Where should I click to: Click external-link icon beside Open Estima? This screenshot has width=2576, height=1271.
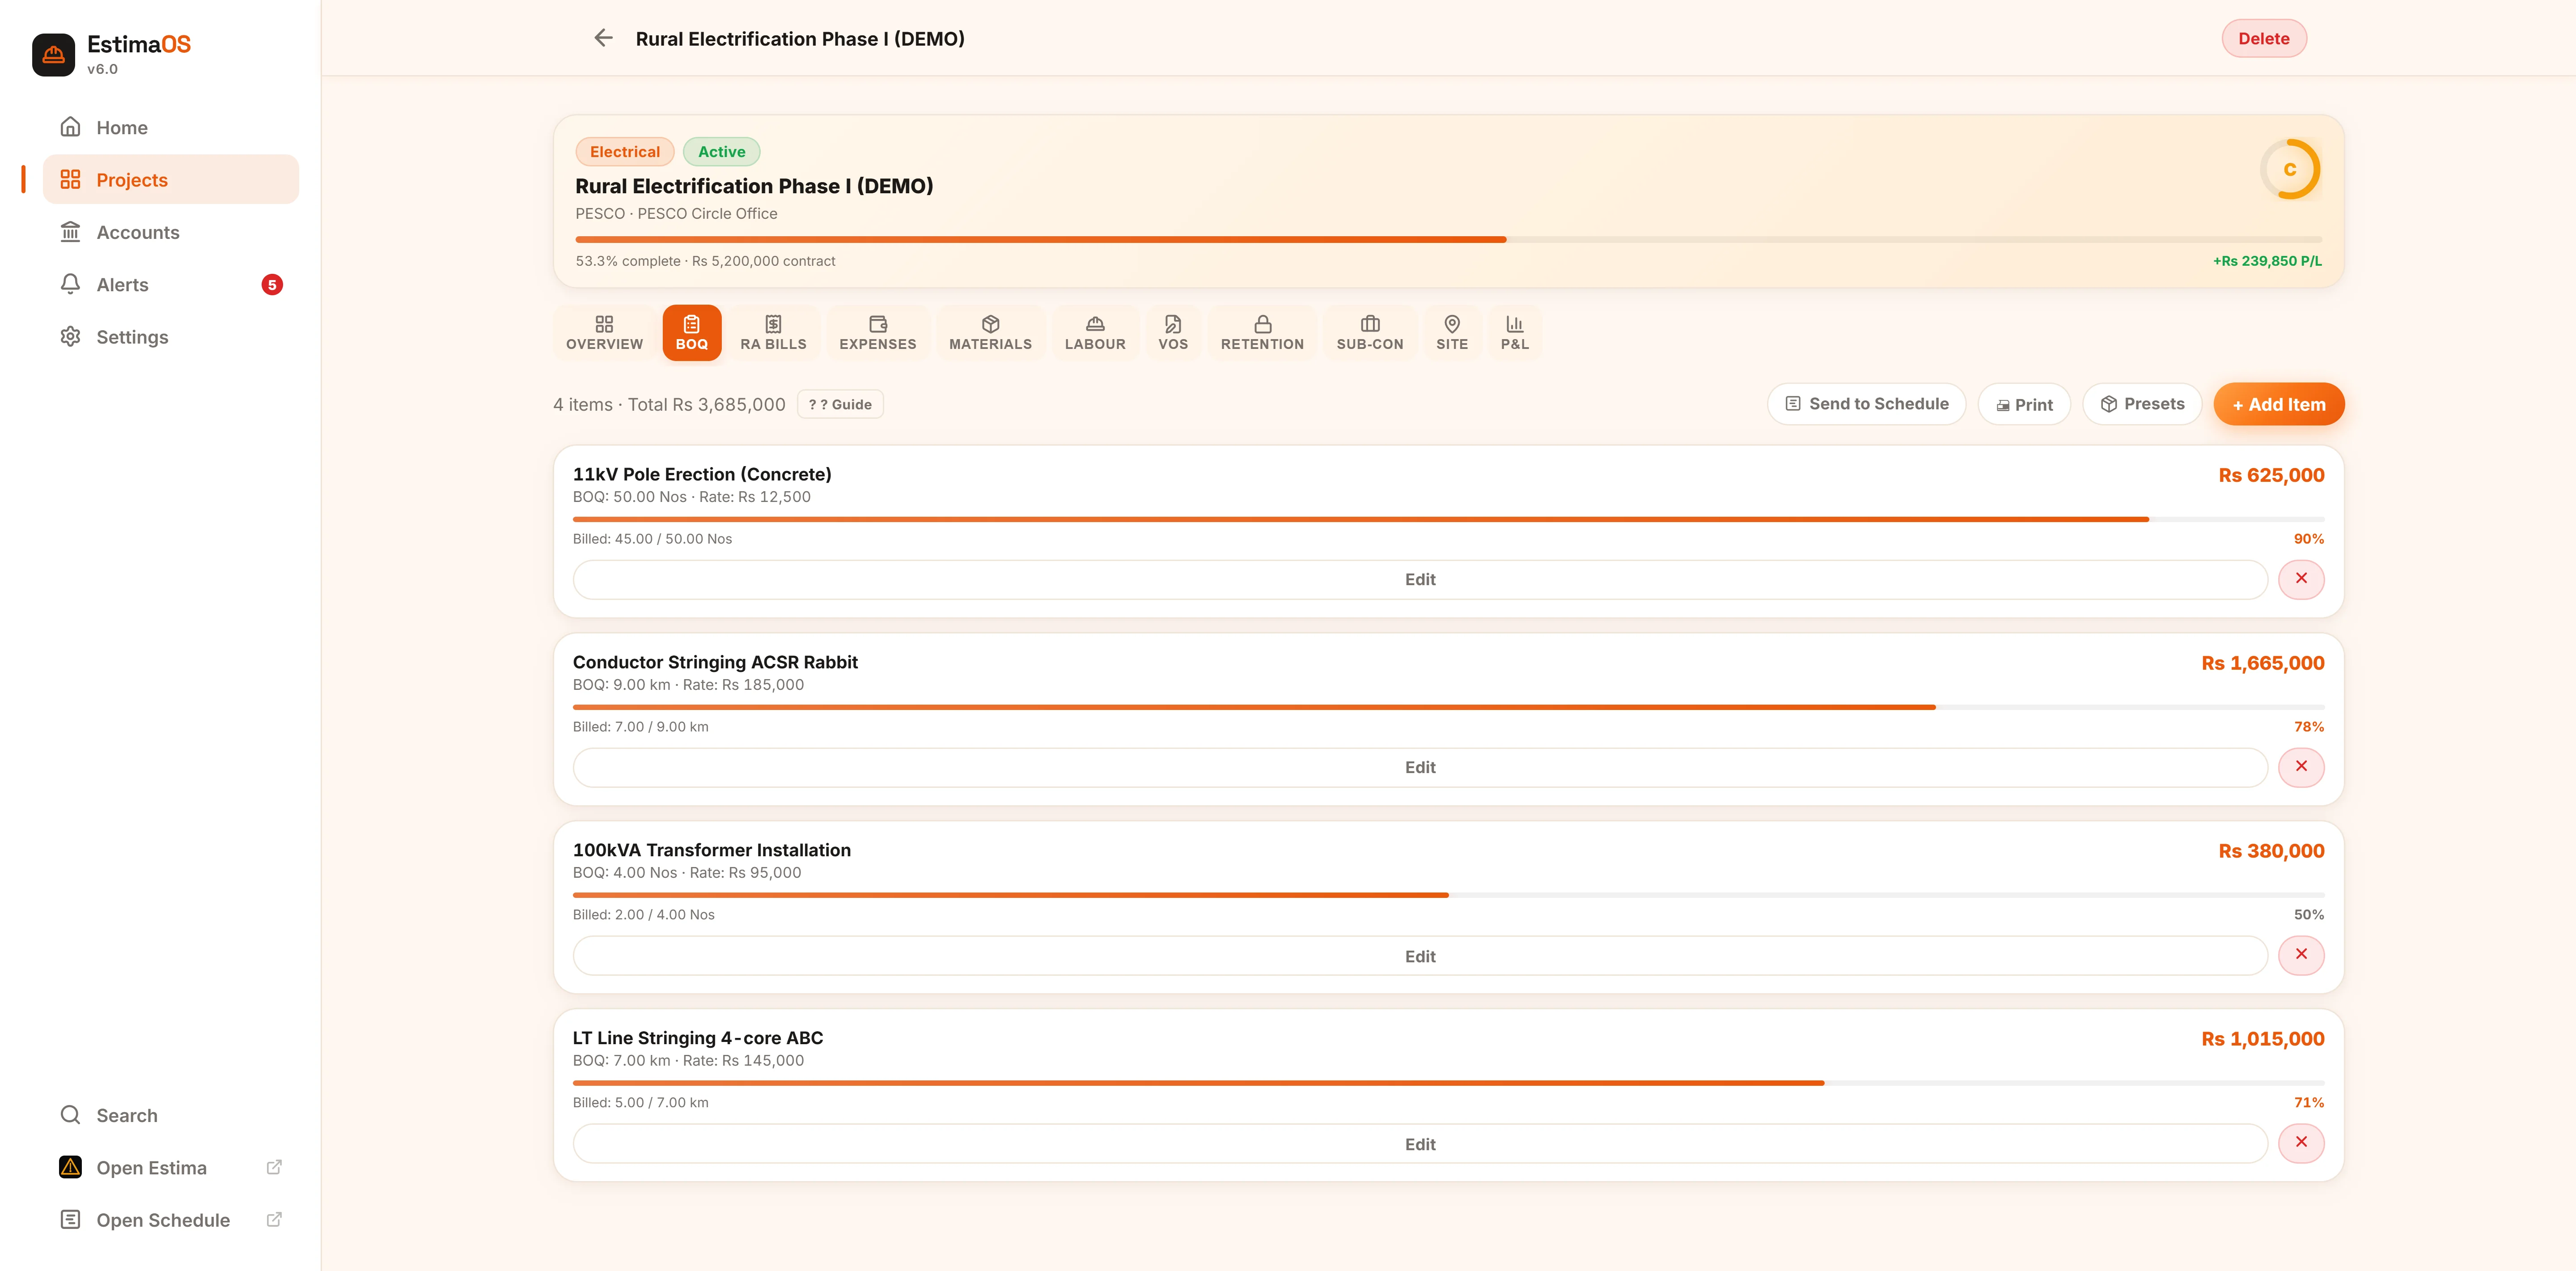[x=274, y=1167]
